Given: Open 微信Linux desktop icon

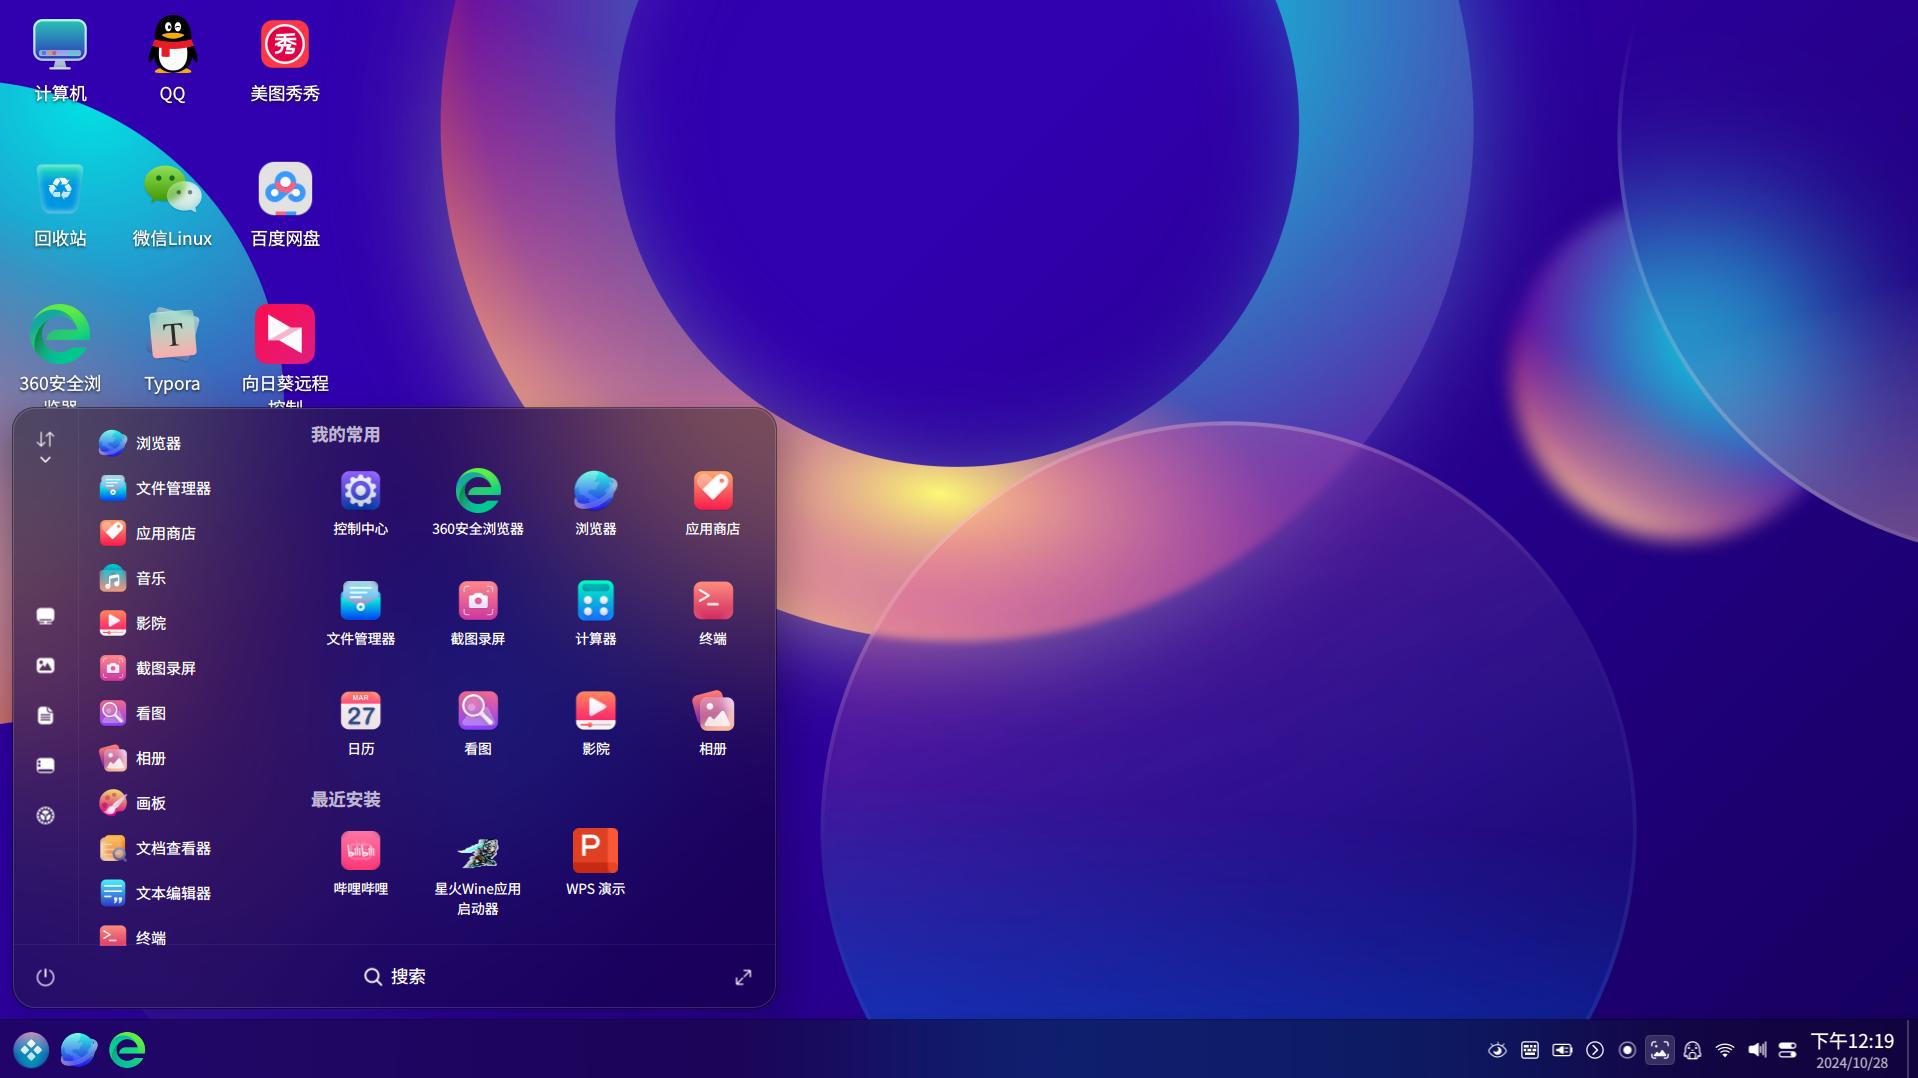Looking at the screenshot, I should click(172, 204).
